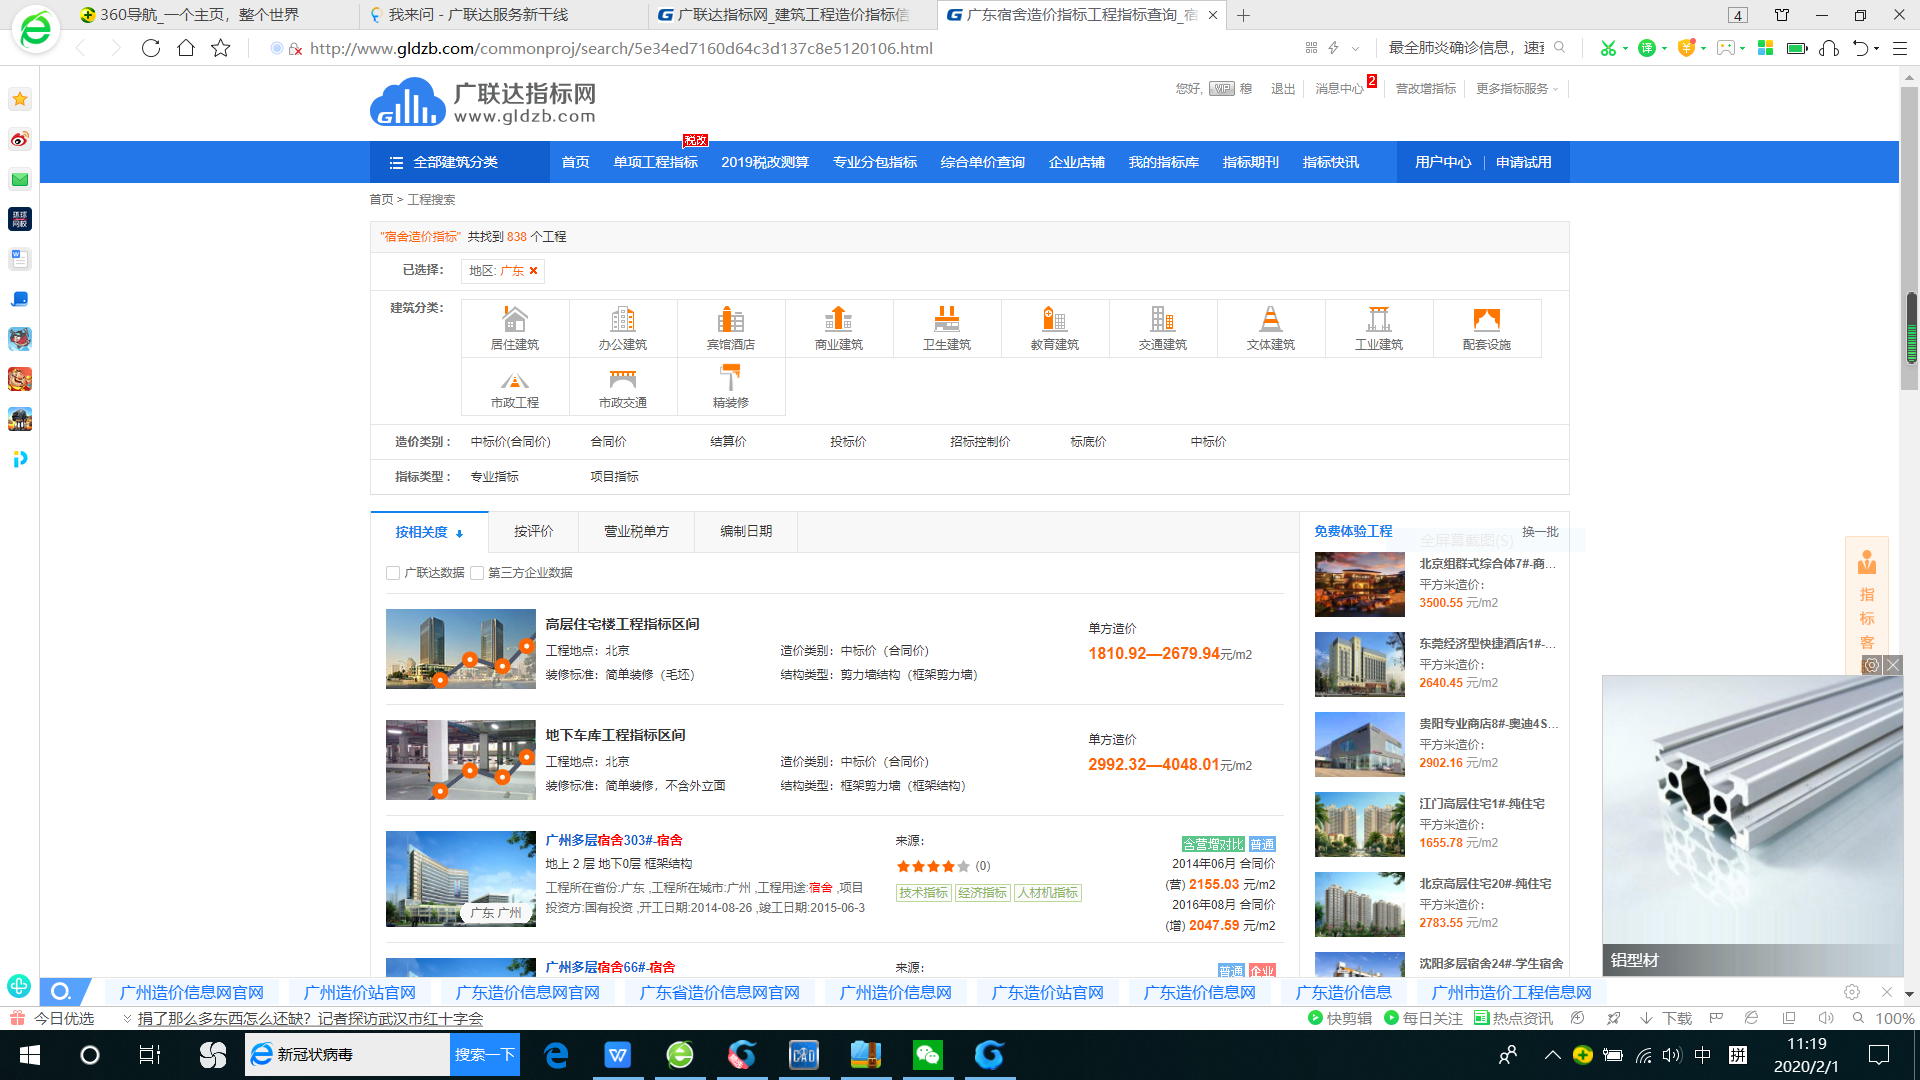Select the 精装修 category icon

731,378
